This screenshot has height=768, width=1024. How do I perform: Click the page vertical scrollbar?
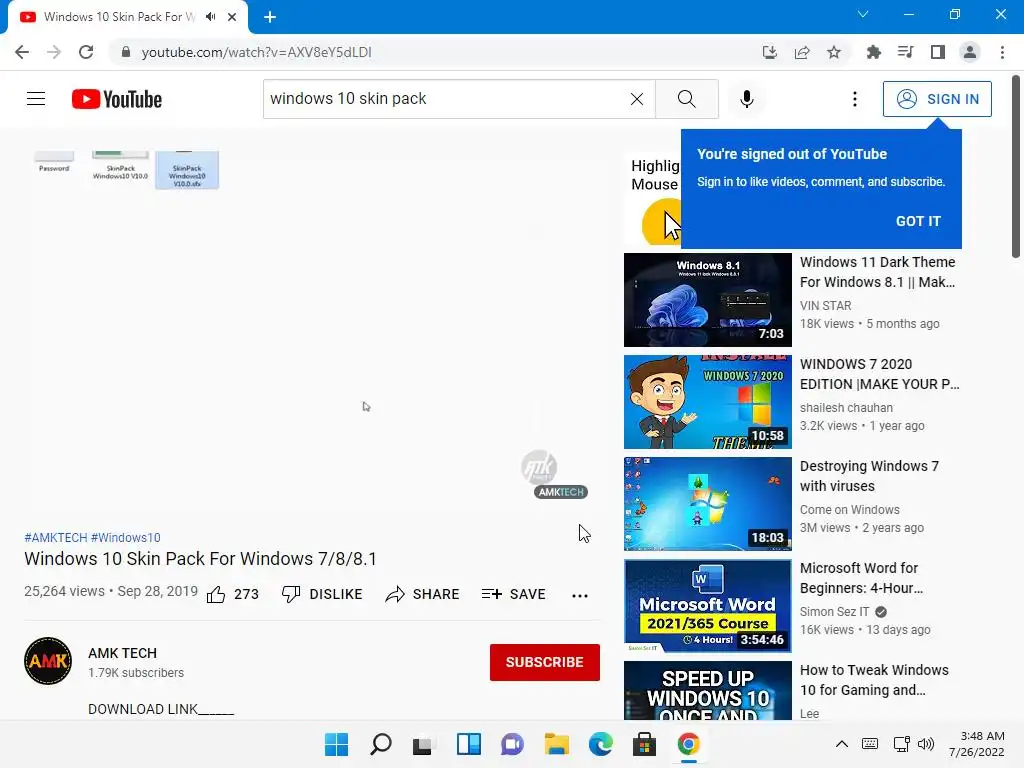pos(1016,168)
